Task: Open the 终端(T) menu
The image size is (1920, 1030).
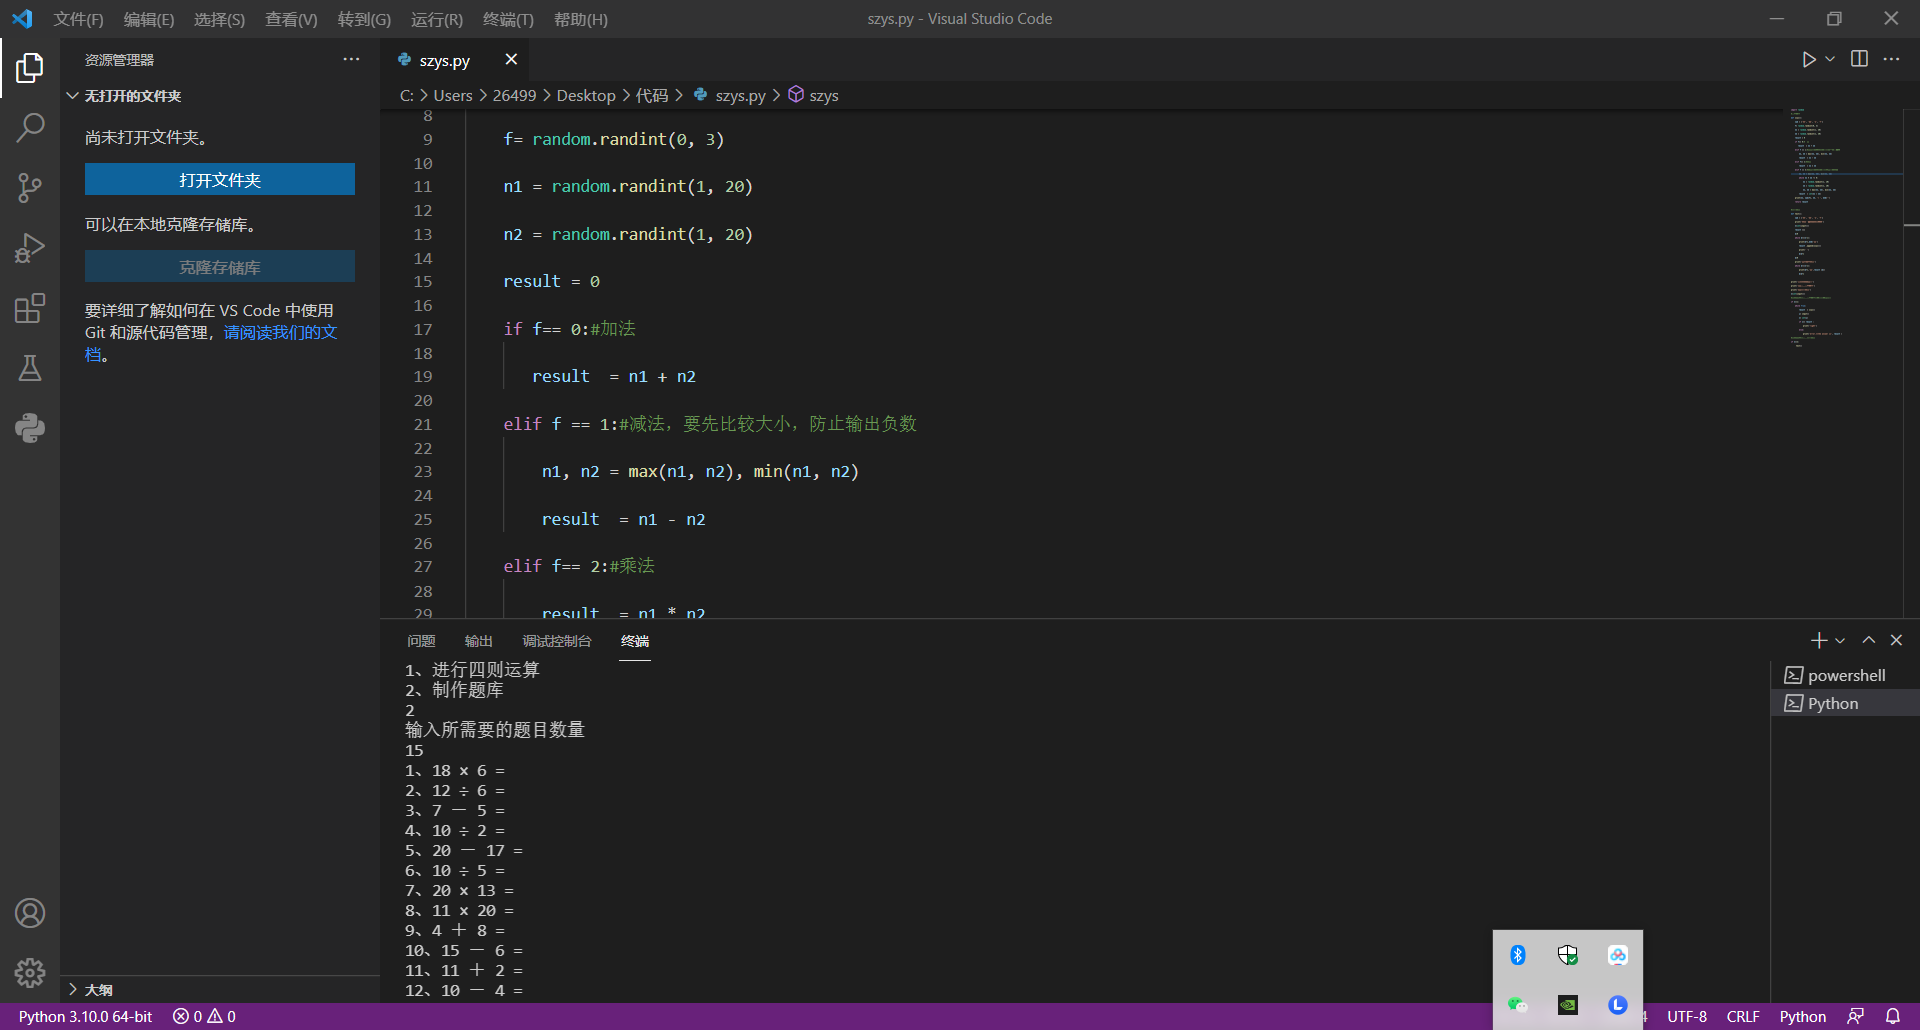Action: pos(508,19)
